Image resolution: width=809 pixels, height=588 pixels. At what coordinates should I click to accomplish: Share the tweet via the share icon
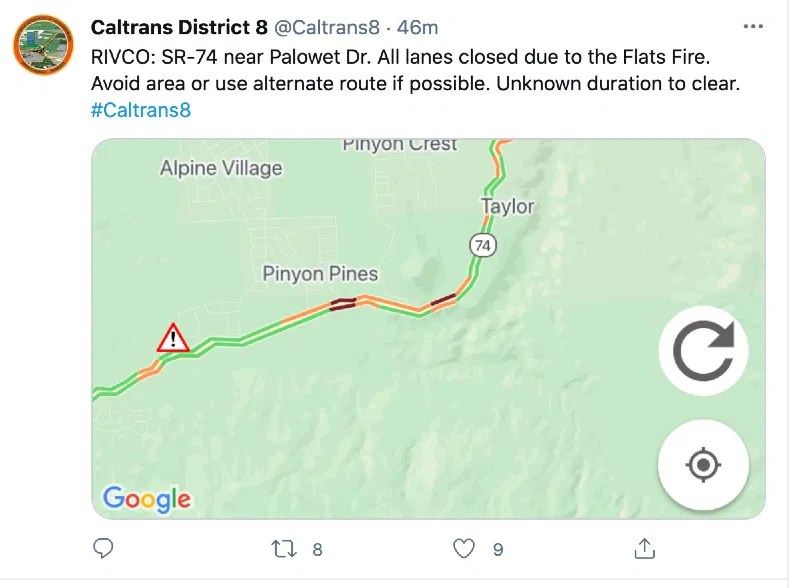(644, 548)
